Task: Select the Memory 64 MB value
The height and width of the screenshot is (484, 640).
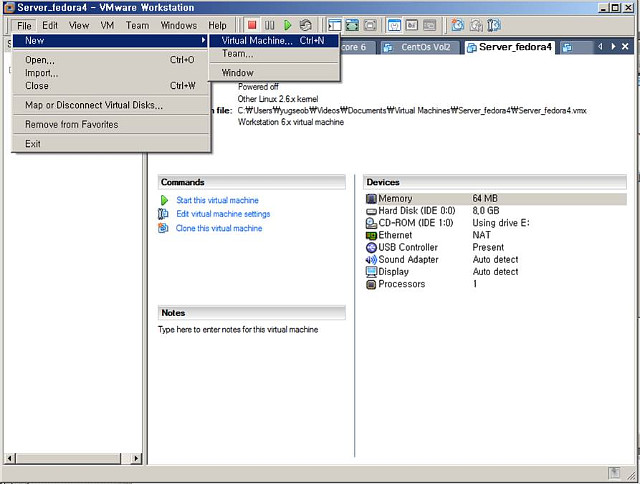Action: 485,198
